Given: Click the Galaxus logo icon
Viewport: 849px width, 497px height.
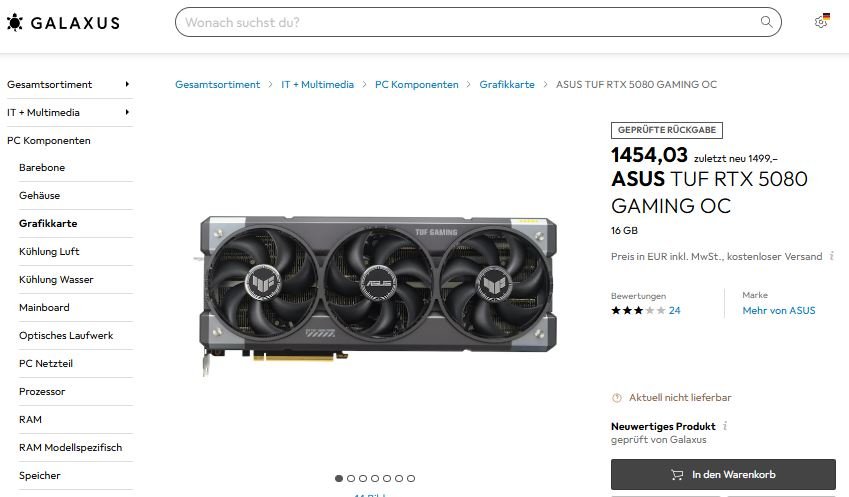Looking at the screenshot, I should [15, 22].
